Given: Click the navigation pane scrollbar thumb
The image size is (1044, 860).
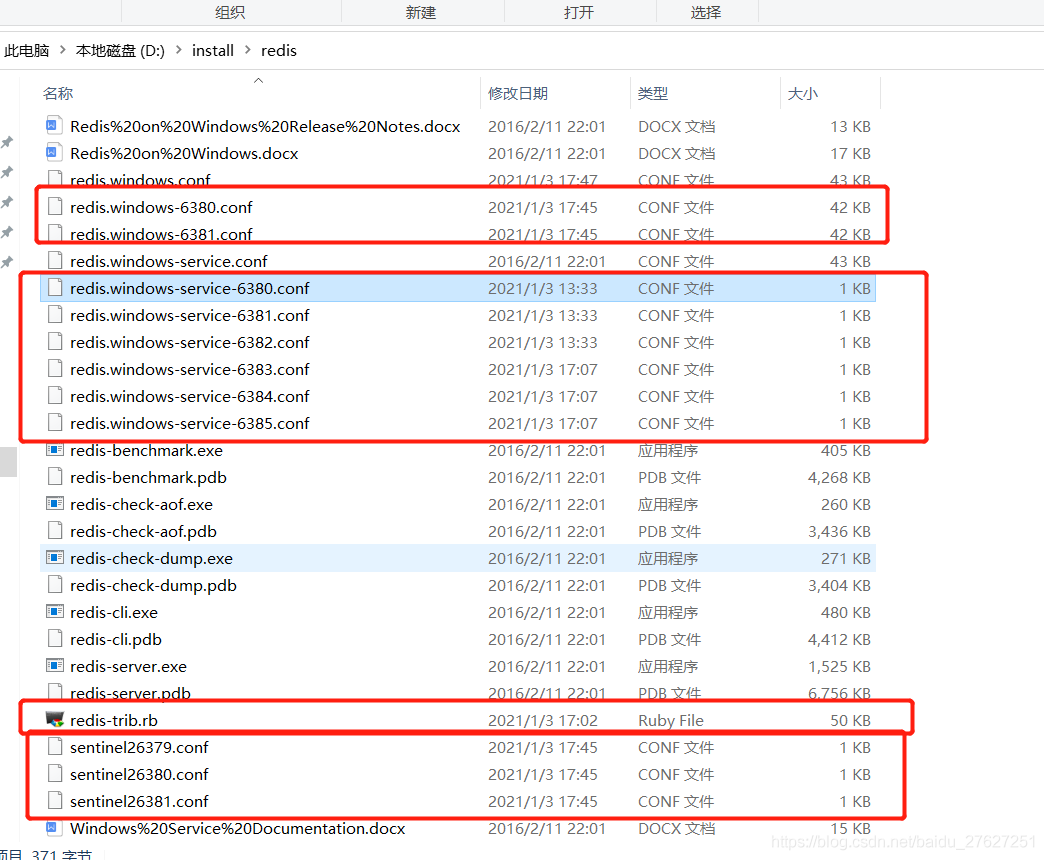Looking at the screenshot, I should pyautogui.click(x=8, y=462).
